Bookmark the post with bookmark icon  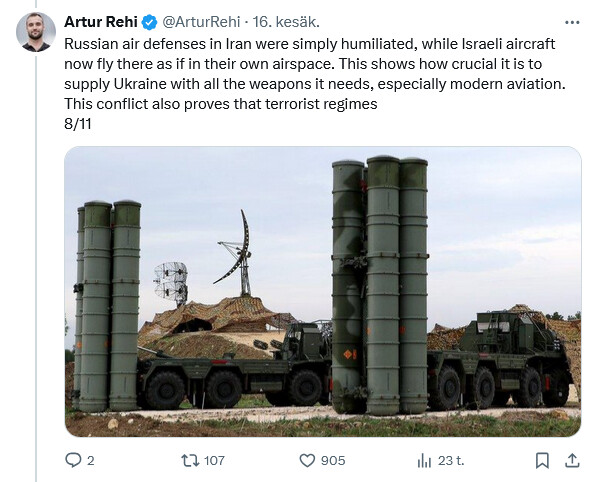(x=542, y=461)
